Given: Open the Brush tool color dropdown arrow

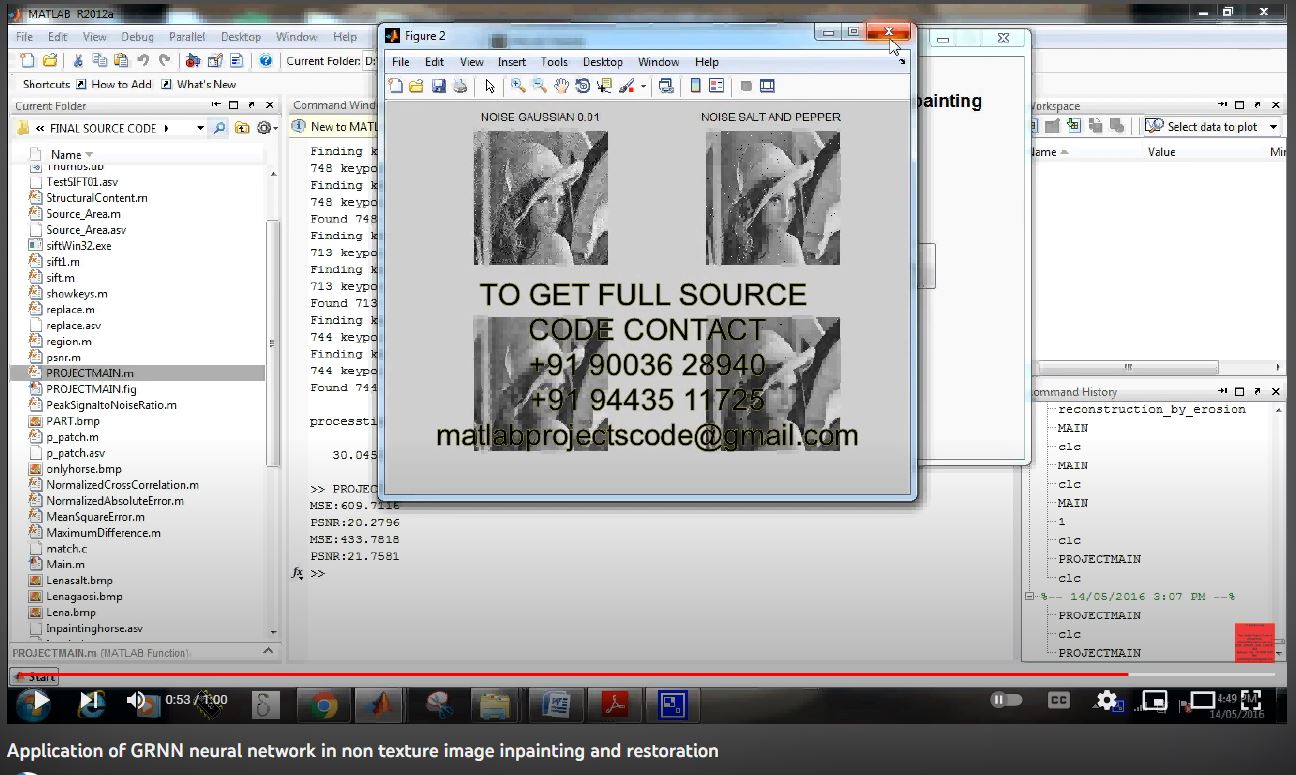Looking at the screenshot, I should [x=644, y=87].
